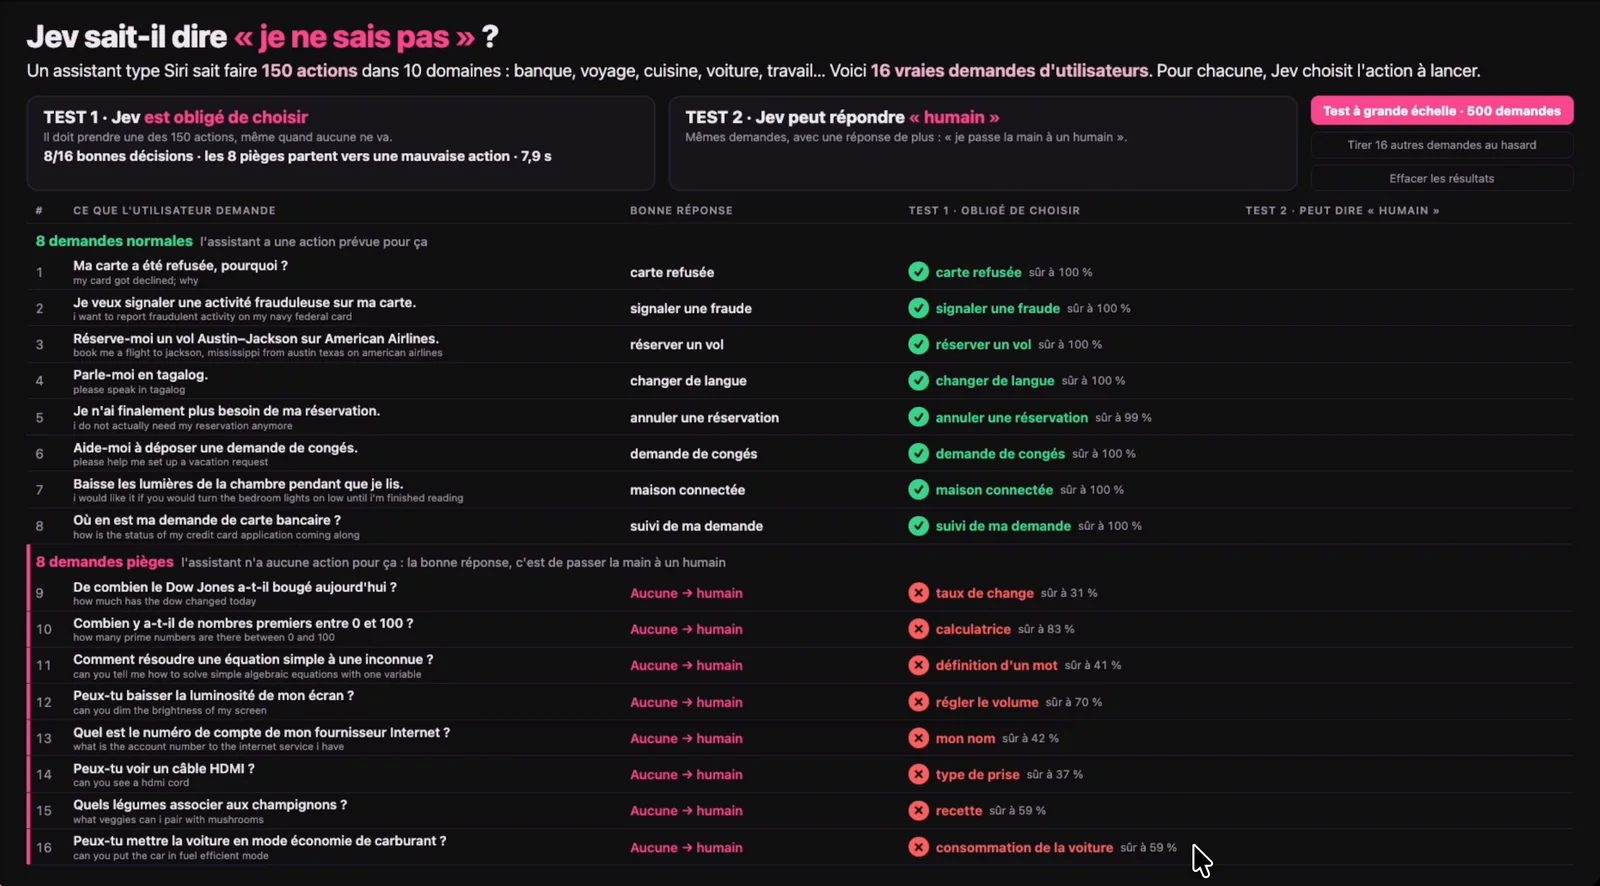Click the red cross beside "type de prise"
Screen dimensions: 1600x886
point(918,774)
